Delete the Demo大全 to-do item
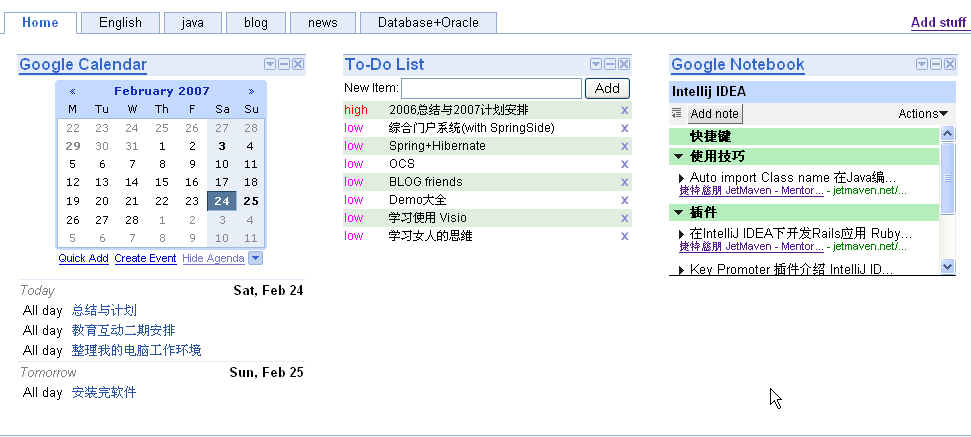 tap(624, 200)
